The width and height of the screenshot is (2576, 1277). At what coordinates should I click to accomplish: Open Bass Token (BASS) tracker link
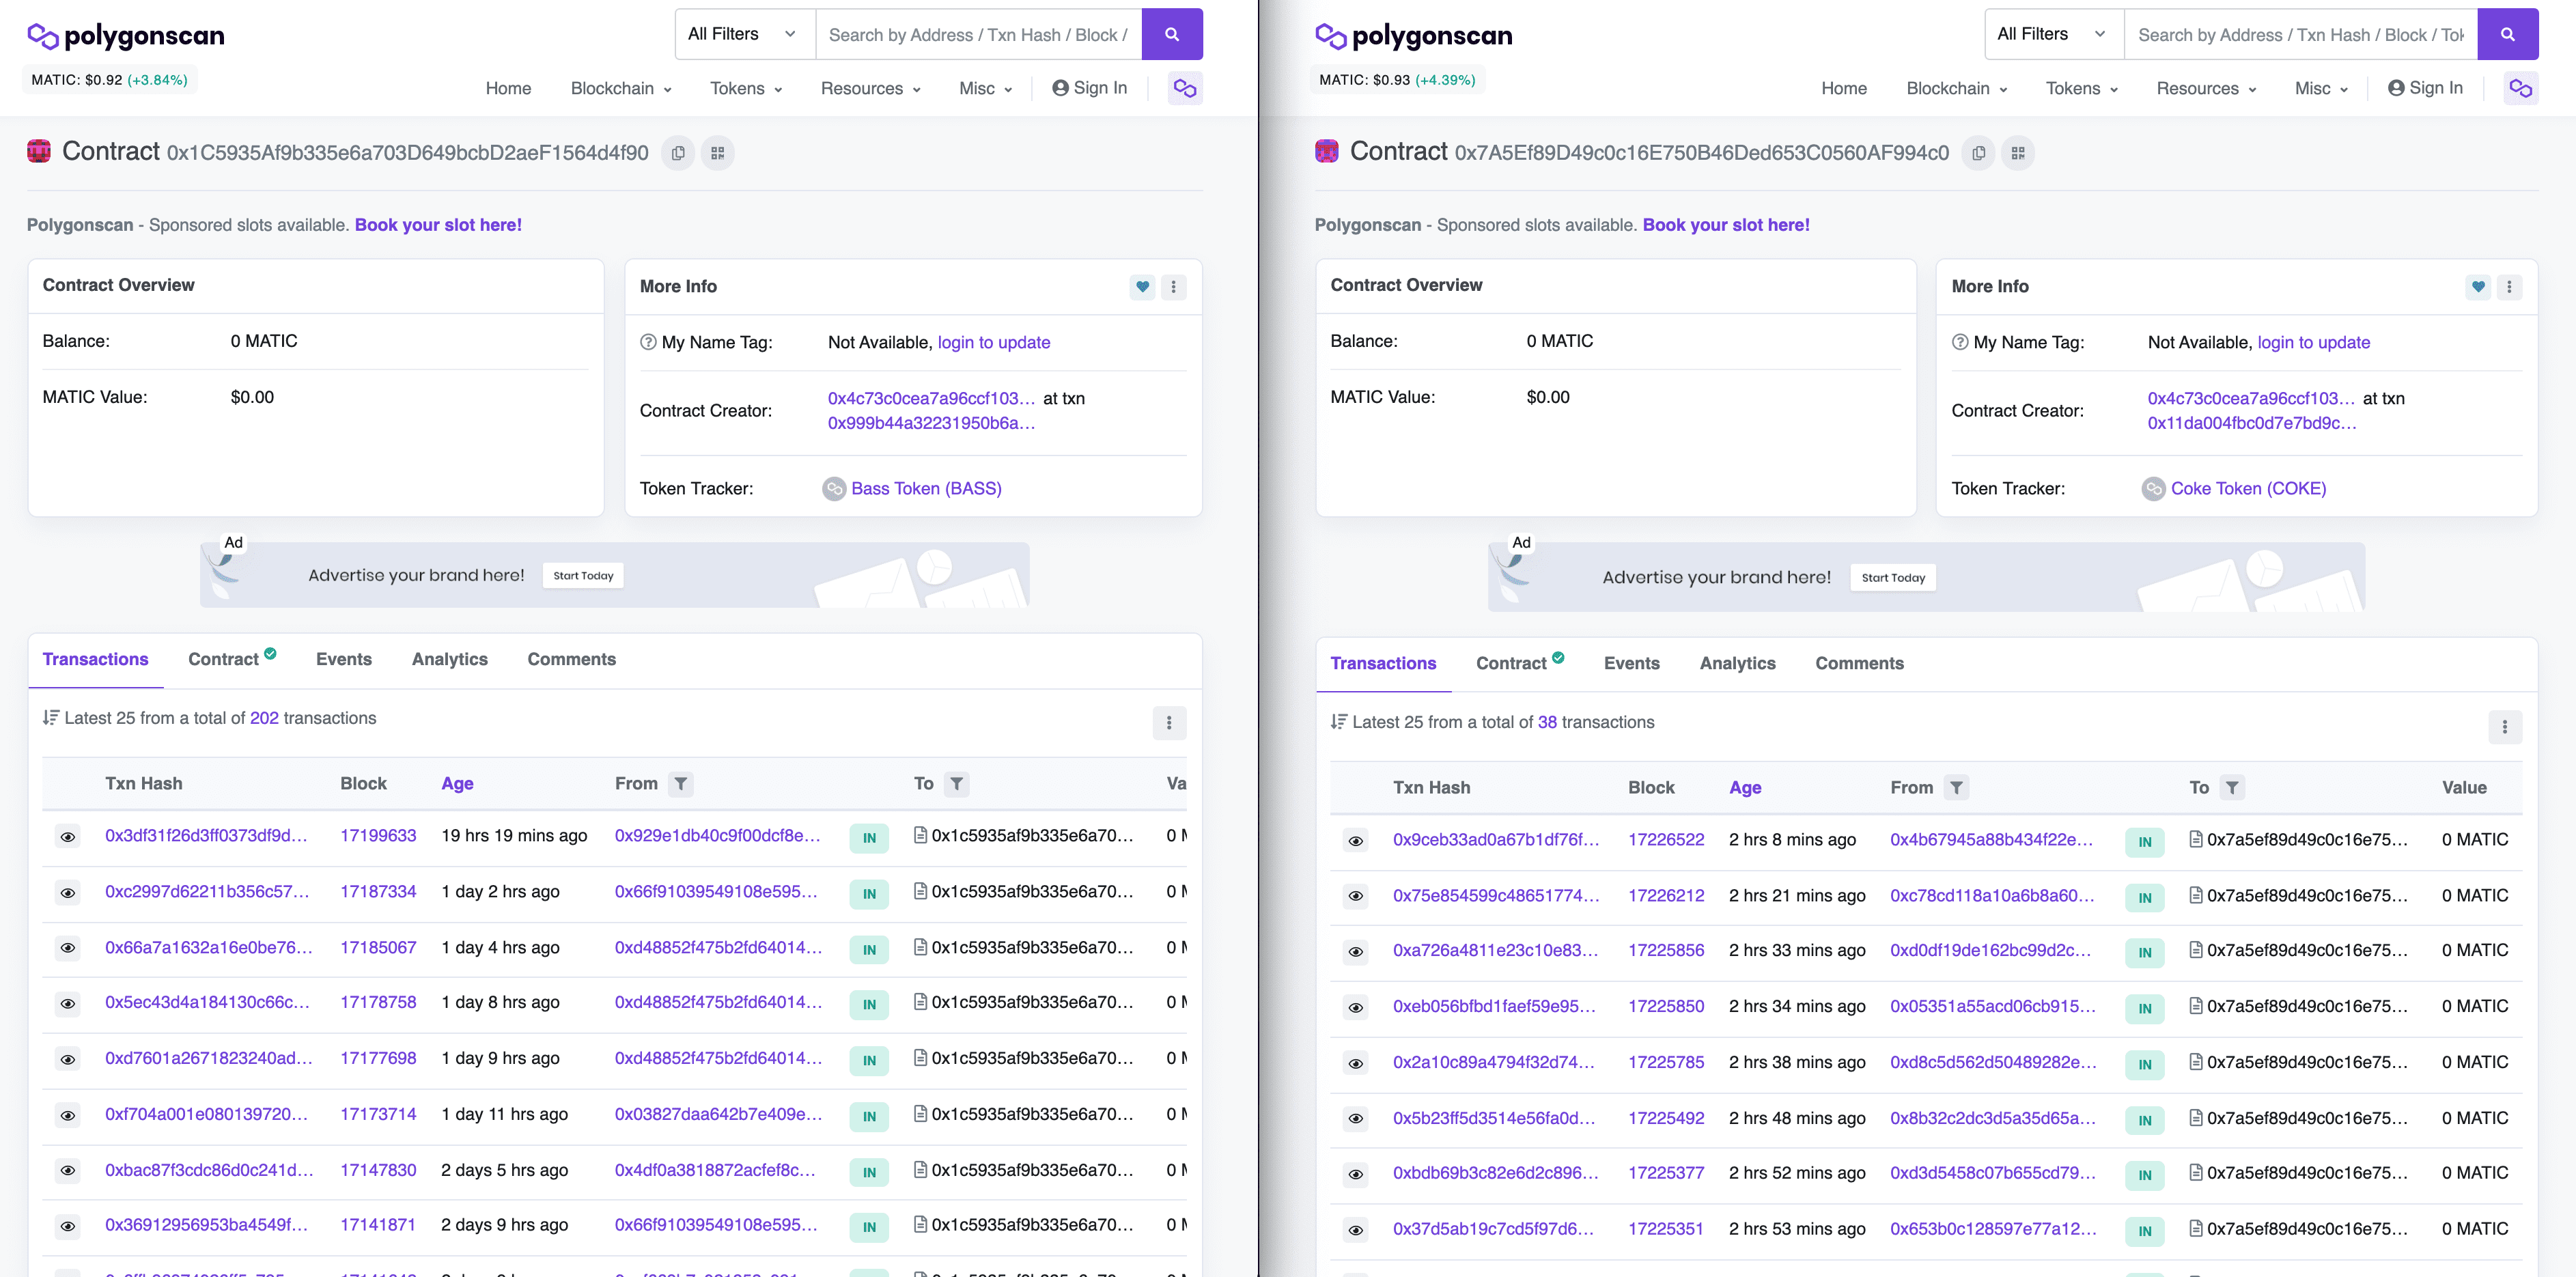point(926,488)
